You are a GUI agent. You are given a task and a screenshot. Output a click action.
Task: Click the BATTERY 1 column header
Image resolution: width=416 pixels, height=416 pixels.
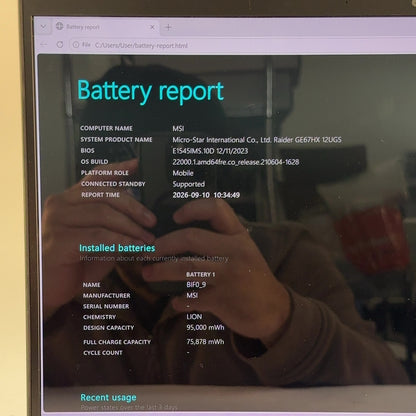coord(201,274)
